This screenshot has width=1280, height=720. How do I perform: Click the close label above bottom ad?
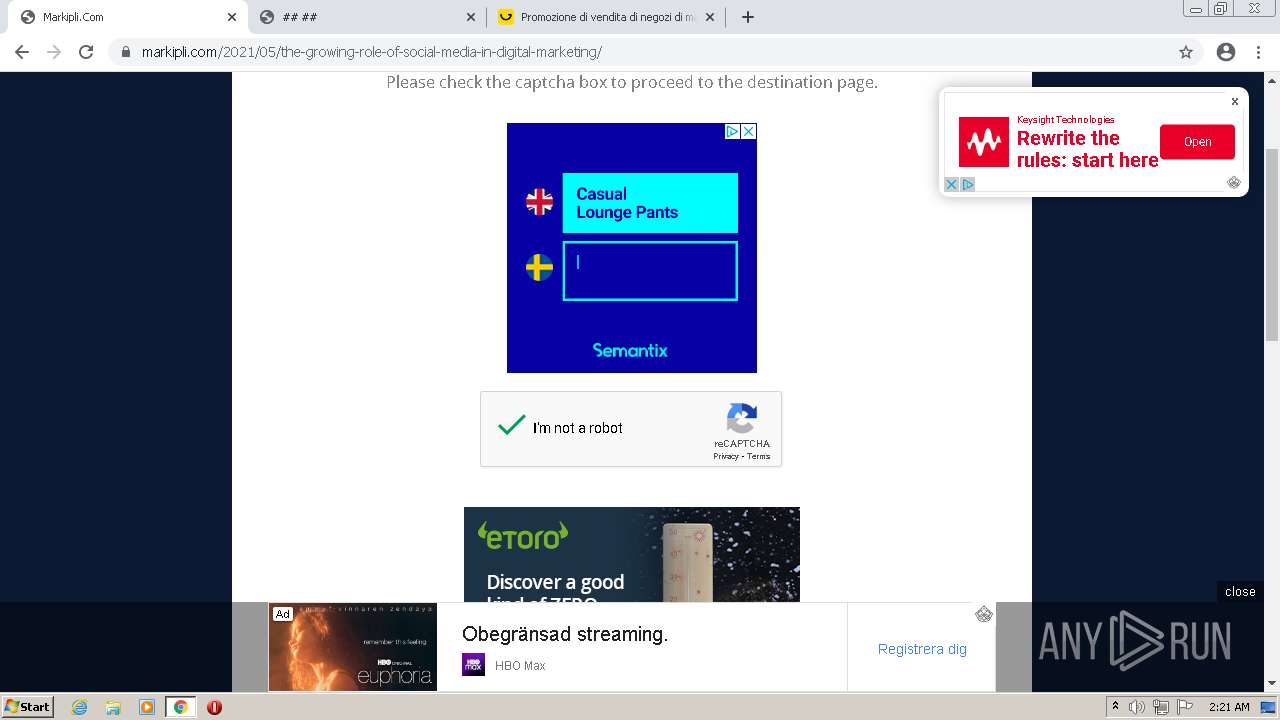click(1240, 591)
